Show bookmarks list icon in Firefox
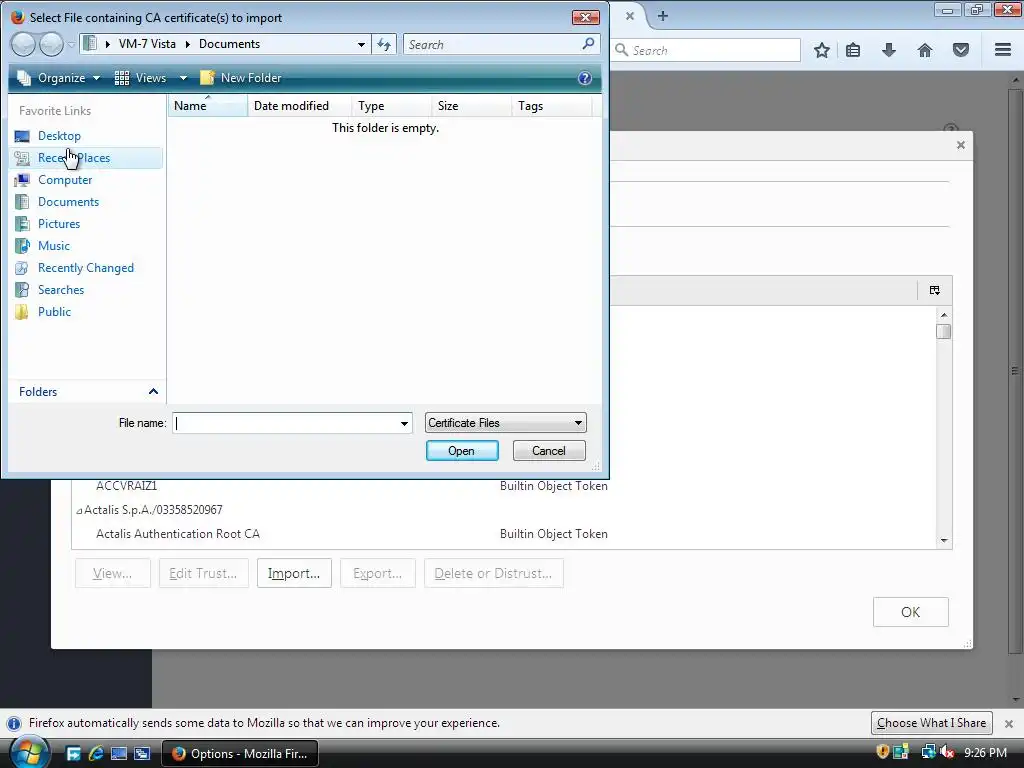 853,50
